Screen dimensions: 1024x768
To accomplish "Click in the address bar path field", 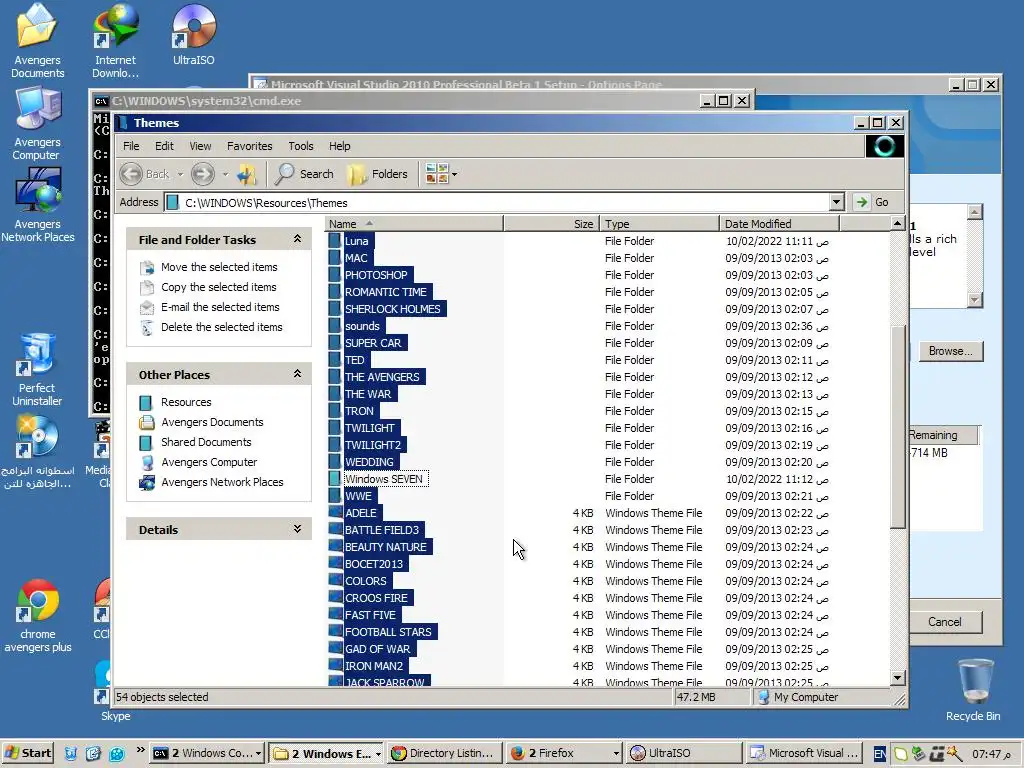I will point(496,202).
